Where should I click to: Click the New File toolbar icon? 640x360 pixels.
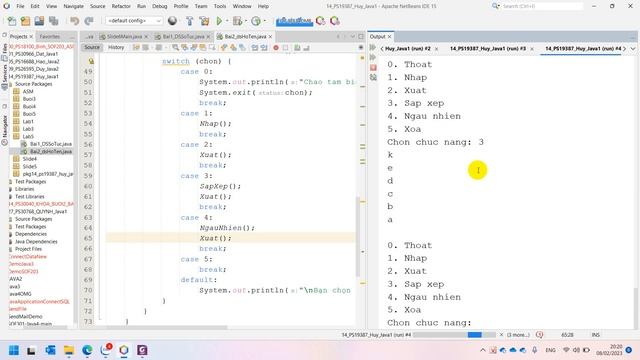point(12,21)
